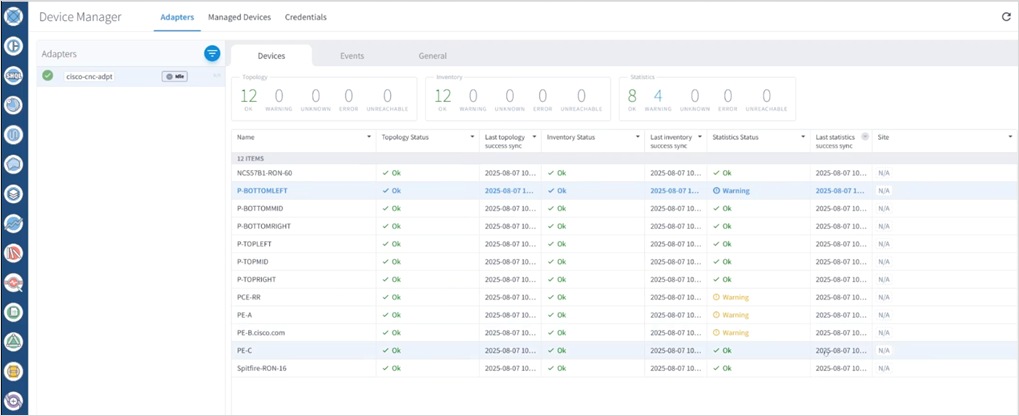Open the General sub-tab
1019x416 pixels.
click(432, 56)
